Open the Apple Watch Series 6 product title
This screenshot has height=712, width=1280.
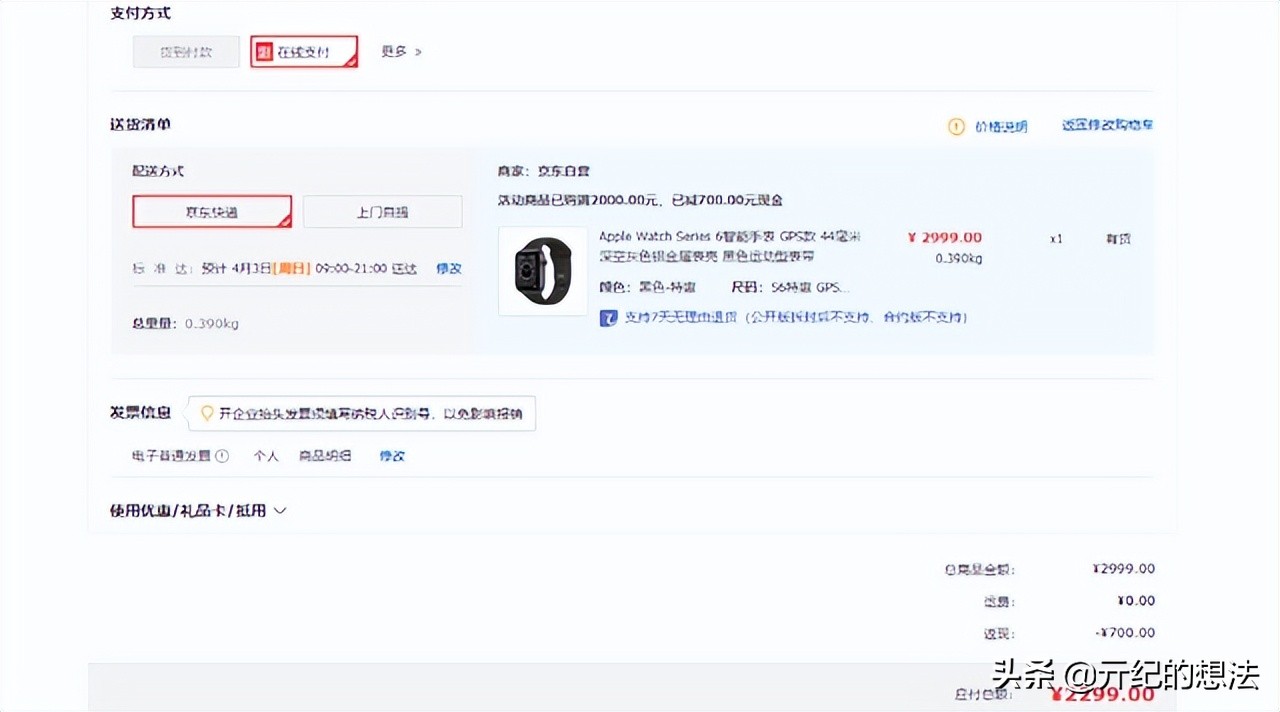(730, 246)
